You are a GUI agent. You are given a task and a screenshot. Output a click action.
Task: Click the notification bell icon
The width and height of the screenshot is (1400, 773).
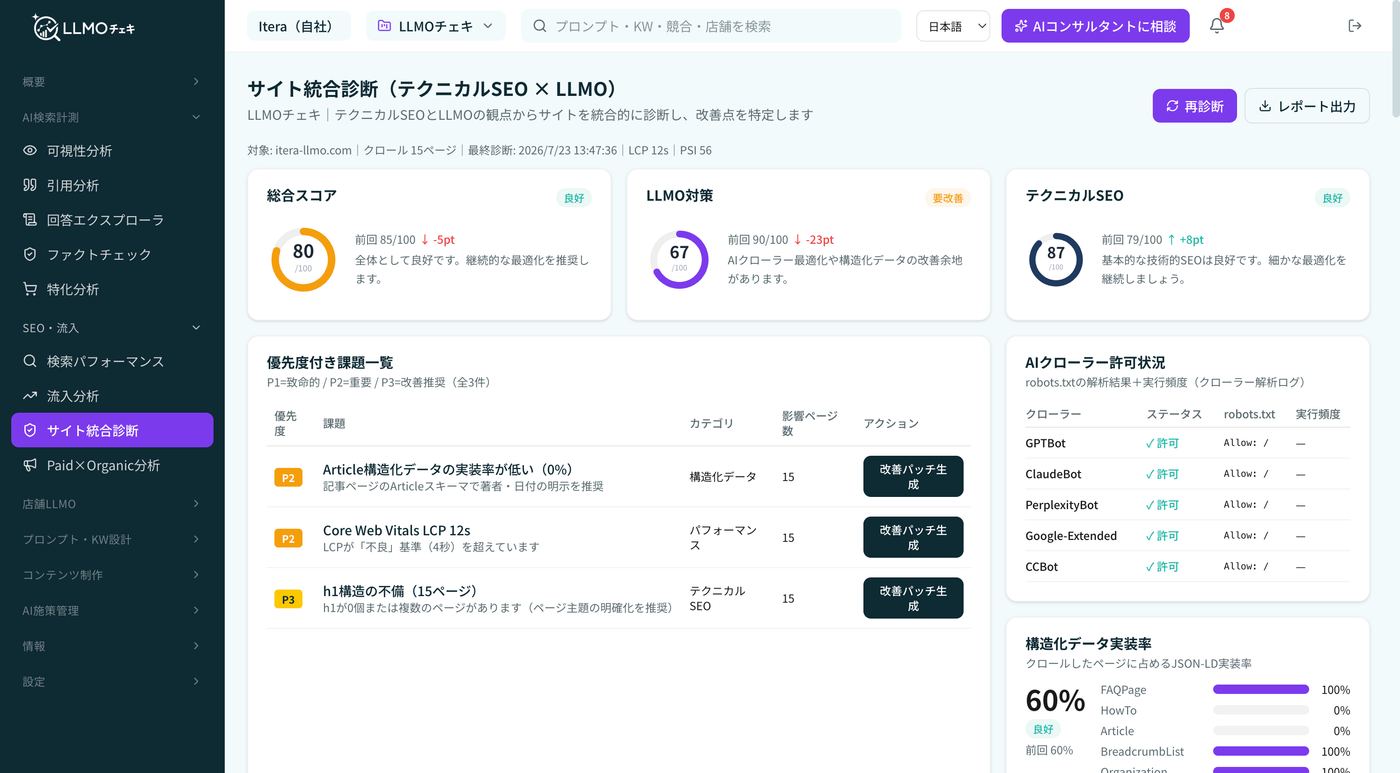tap(1216, 26)
